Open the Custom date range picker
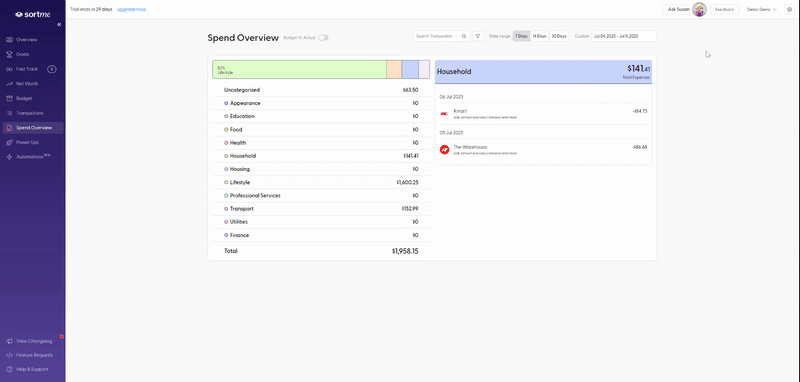 coord(624,36)
